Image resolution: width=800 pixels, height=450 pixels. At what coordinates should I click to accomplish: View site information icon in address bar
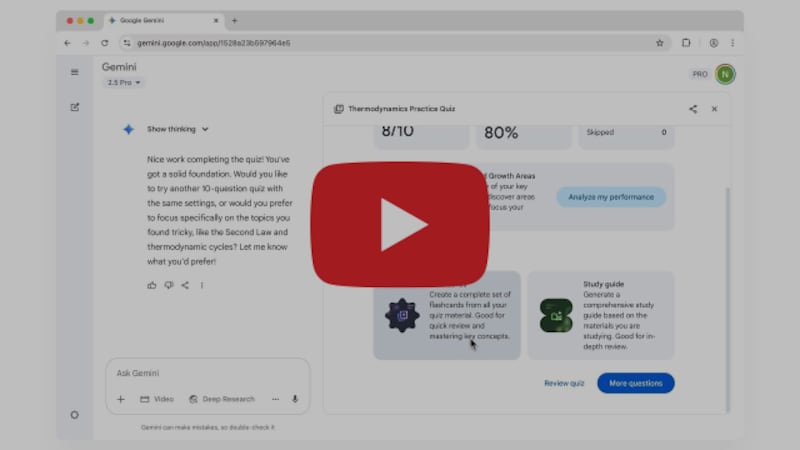pyautogui.click(x=127, y=43)
